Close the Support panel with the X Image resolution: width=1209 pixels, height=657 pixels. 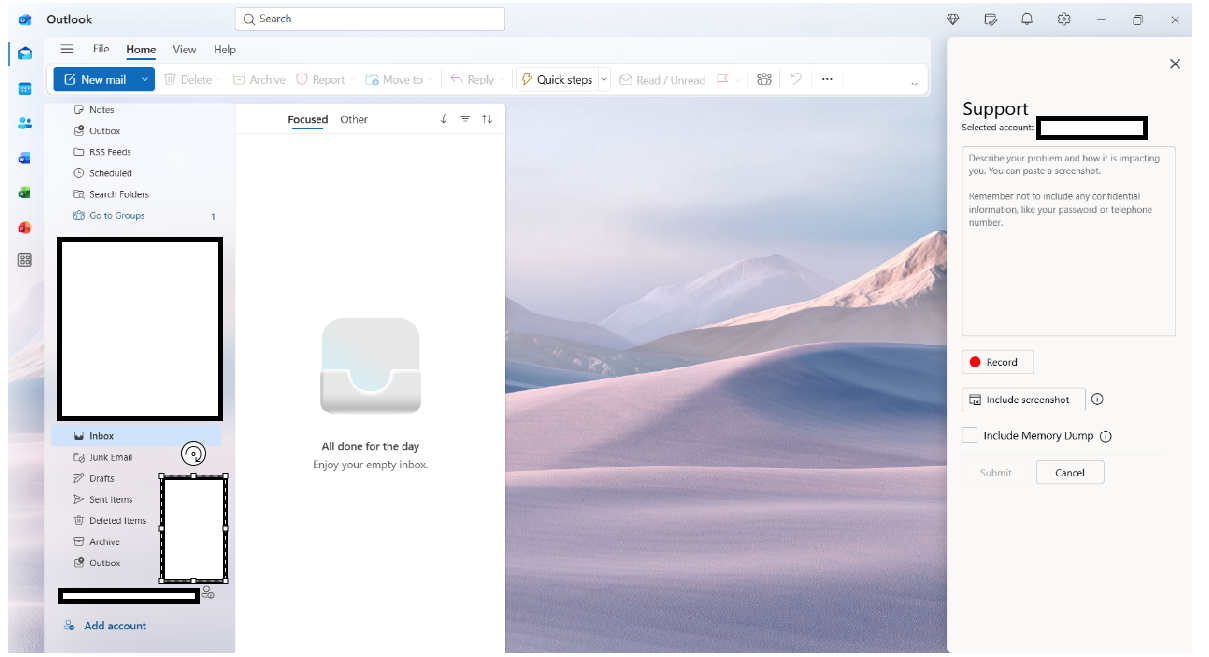pos(1175,64)
